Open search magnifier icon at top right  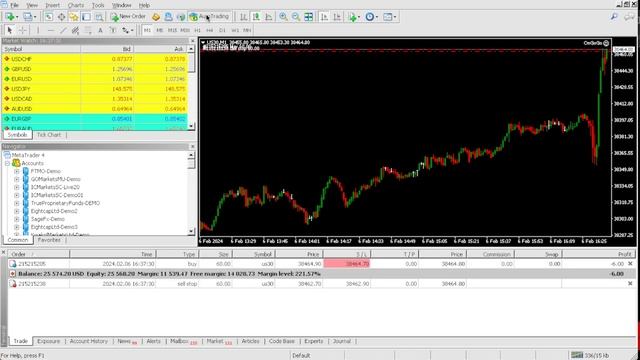point(614,17)
